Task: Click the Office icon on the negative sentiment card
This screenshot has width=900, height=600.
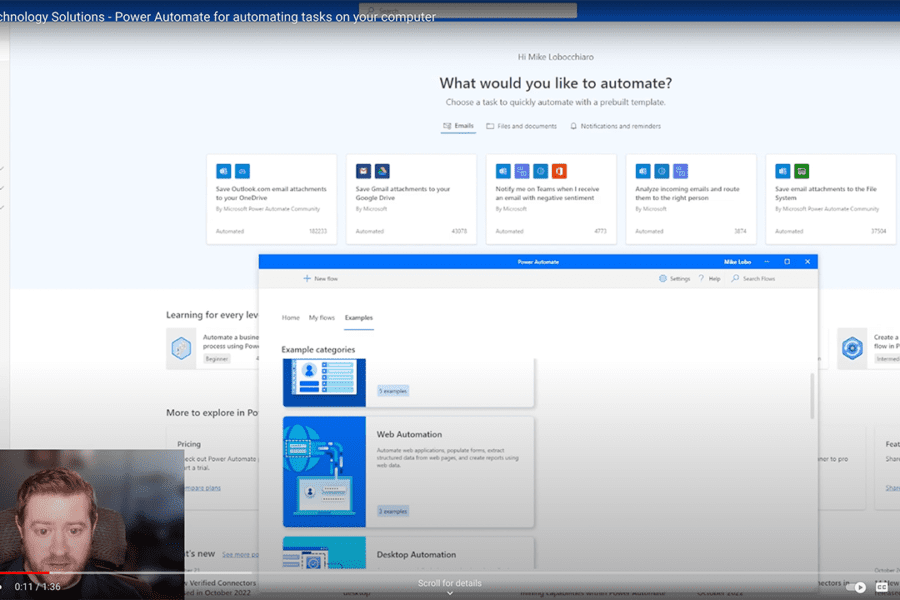Action: pyautogui.click(x=559, y=171)
